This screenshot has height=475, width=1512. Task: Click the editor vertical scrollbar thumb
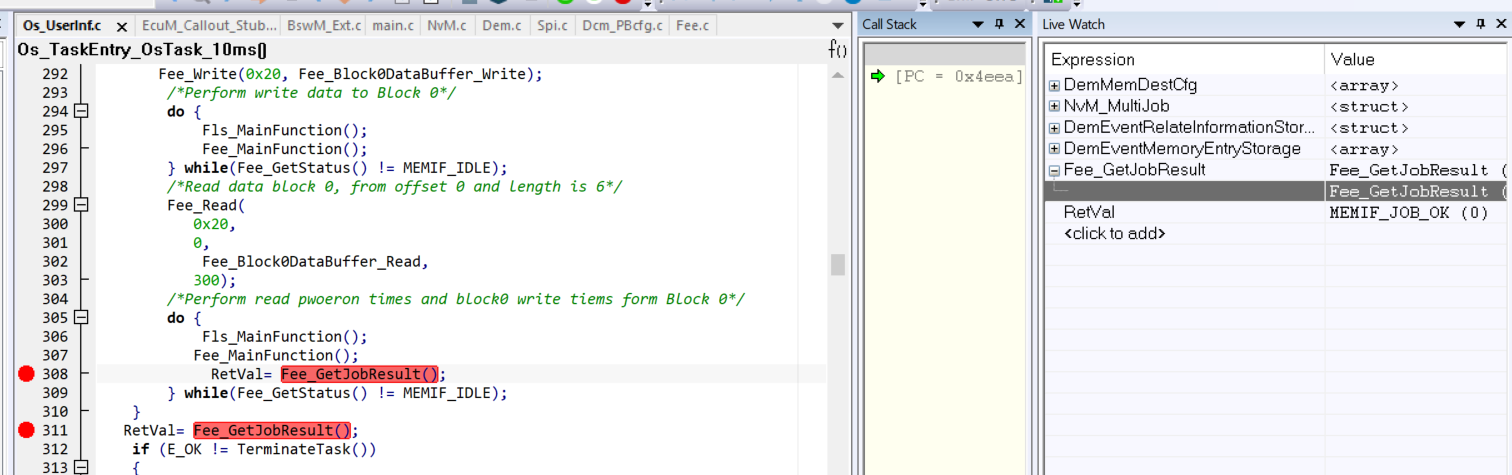click(837, 264)
